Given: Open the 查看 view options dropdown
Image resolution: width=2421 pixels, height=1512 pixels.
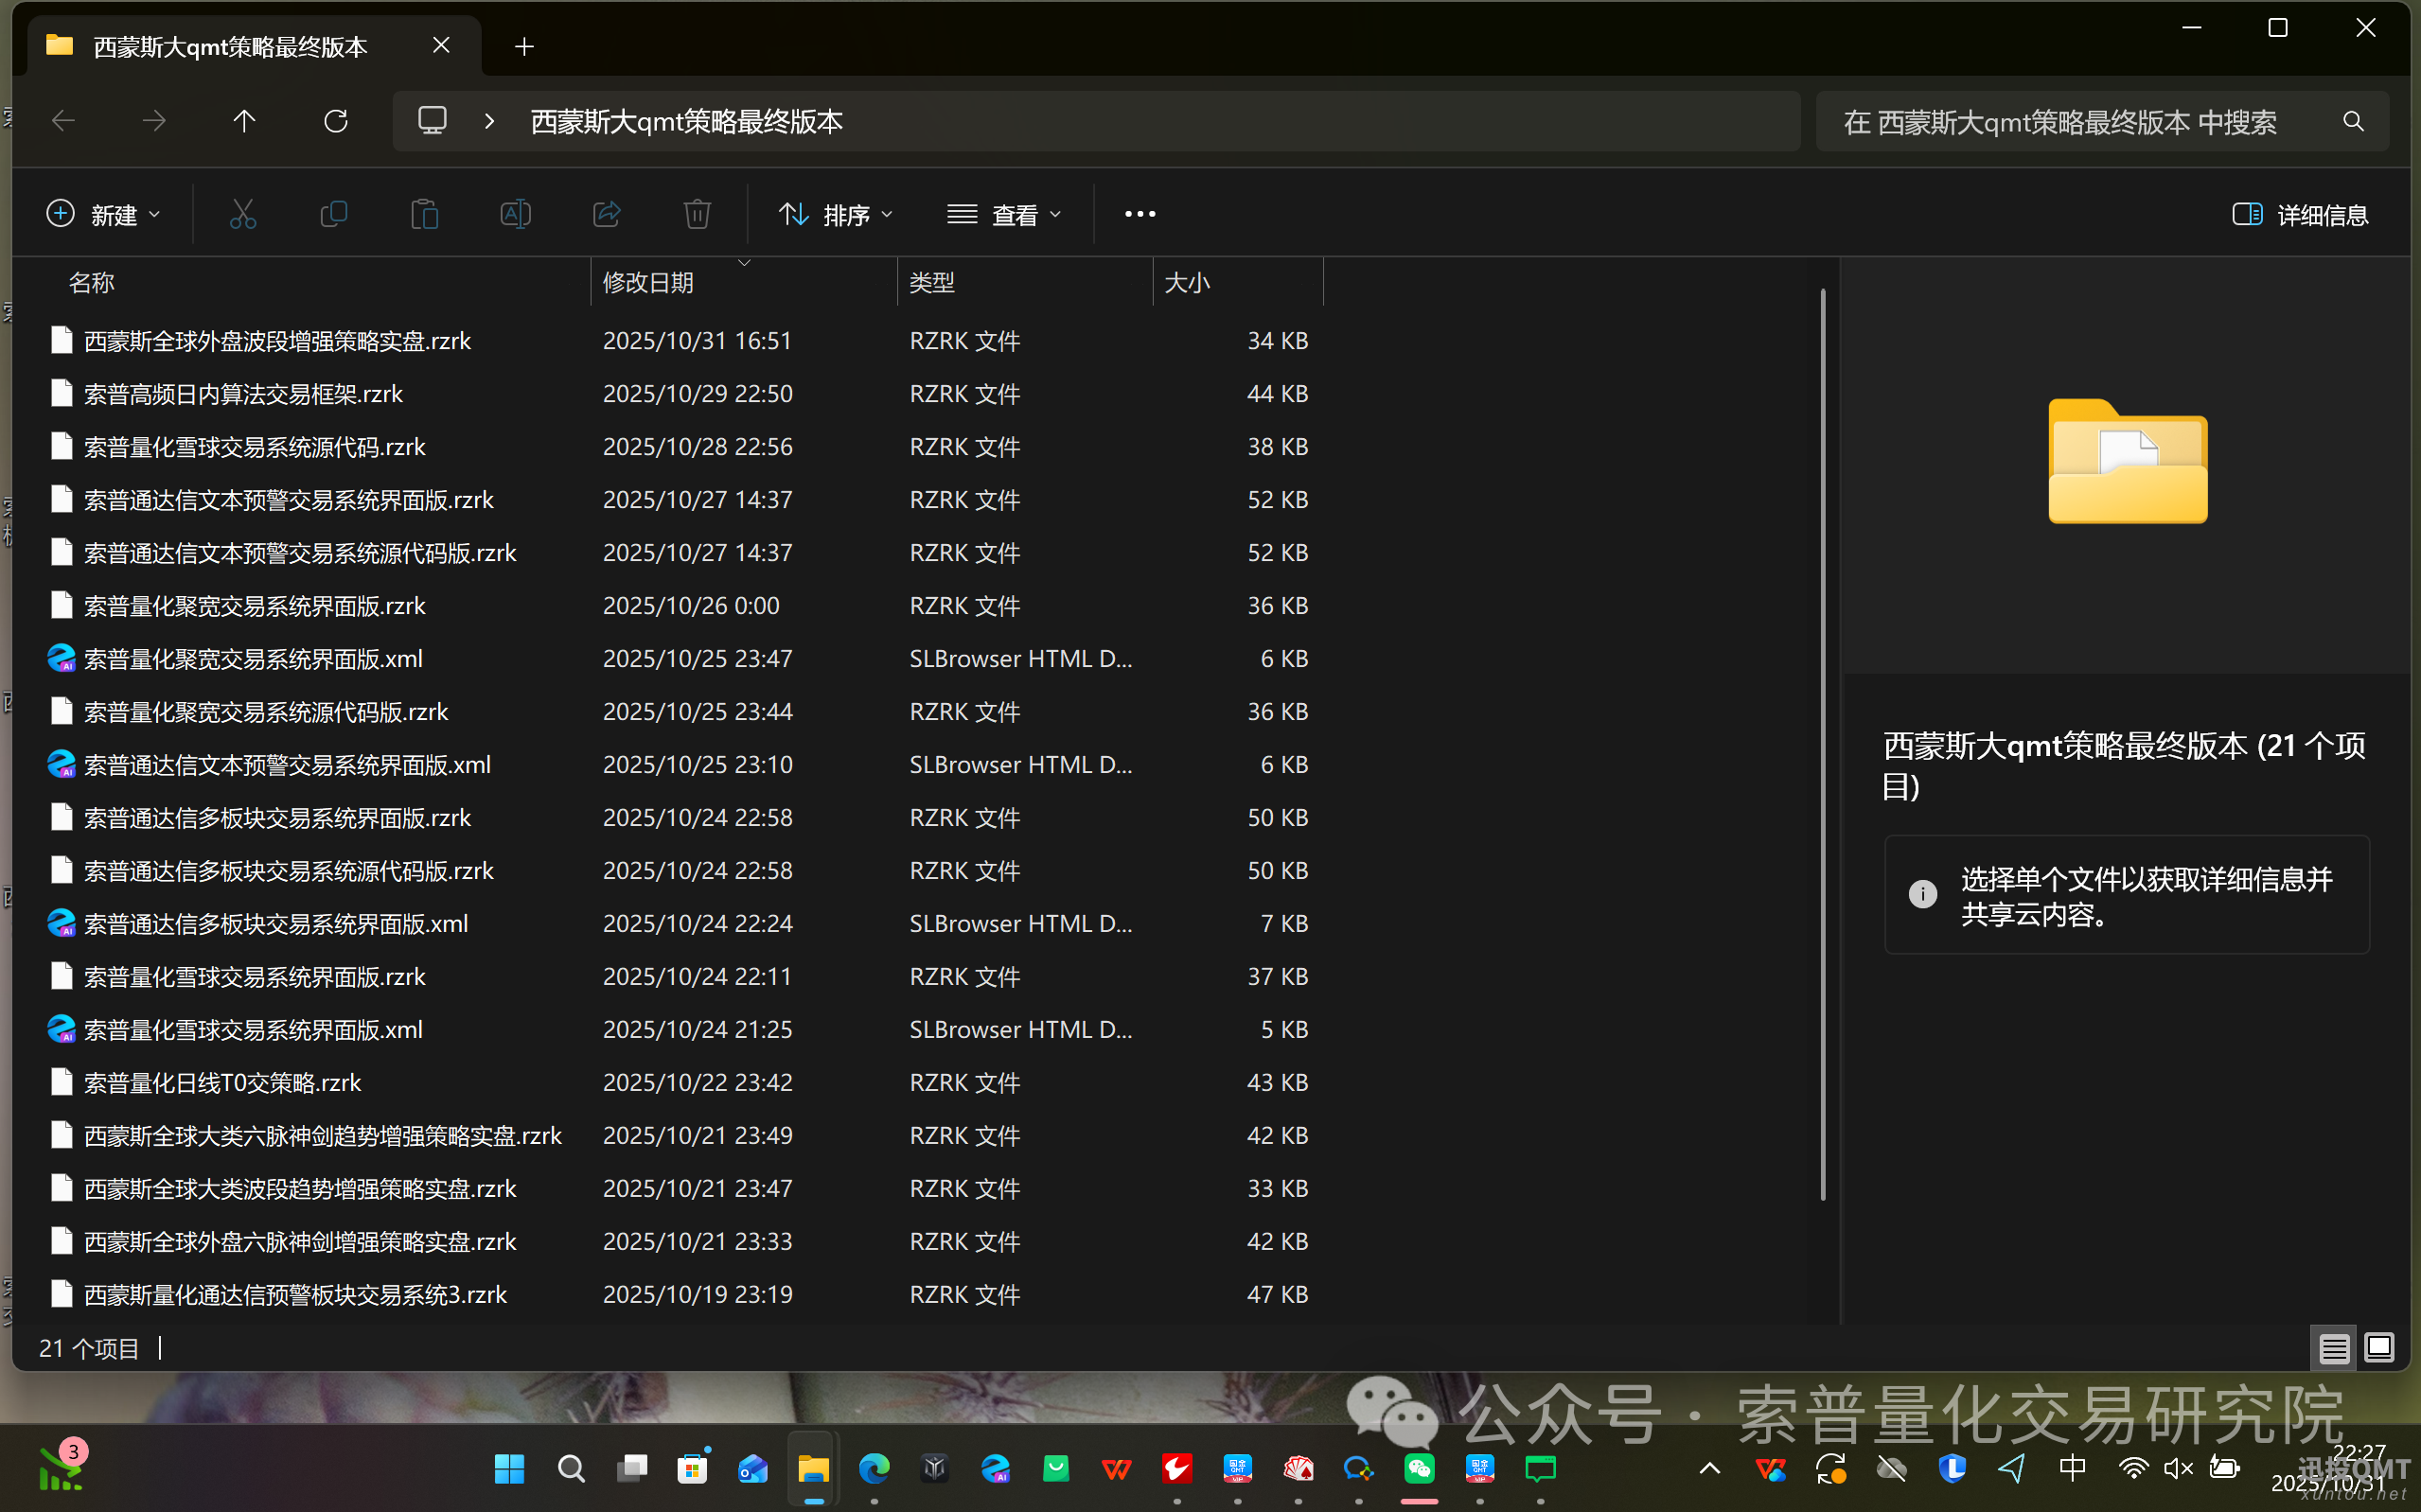Looking at the screenshot, I should (1005, 214).
